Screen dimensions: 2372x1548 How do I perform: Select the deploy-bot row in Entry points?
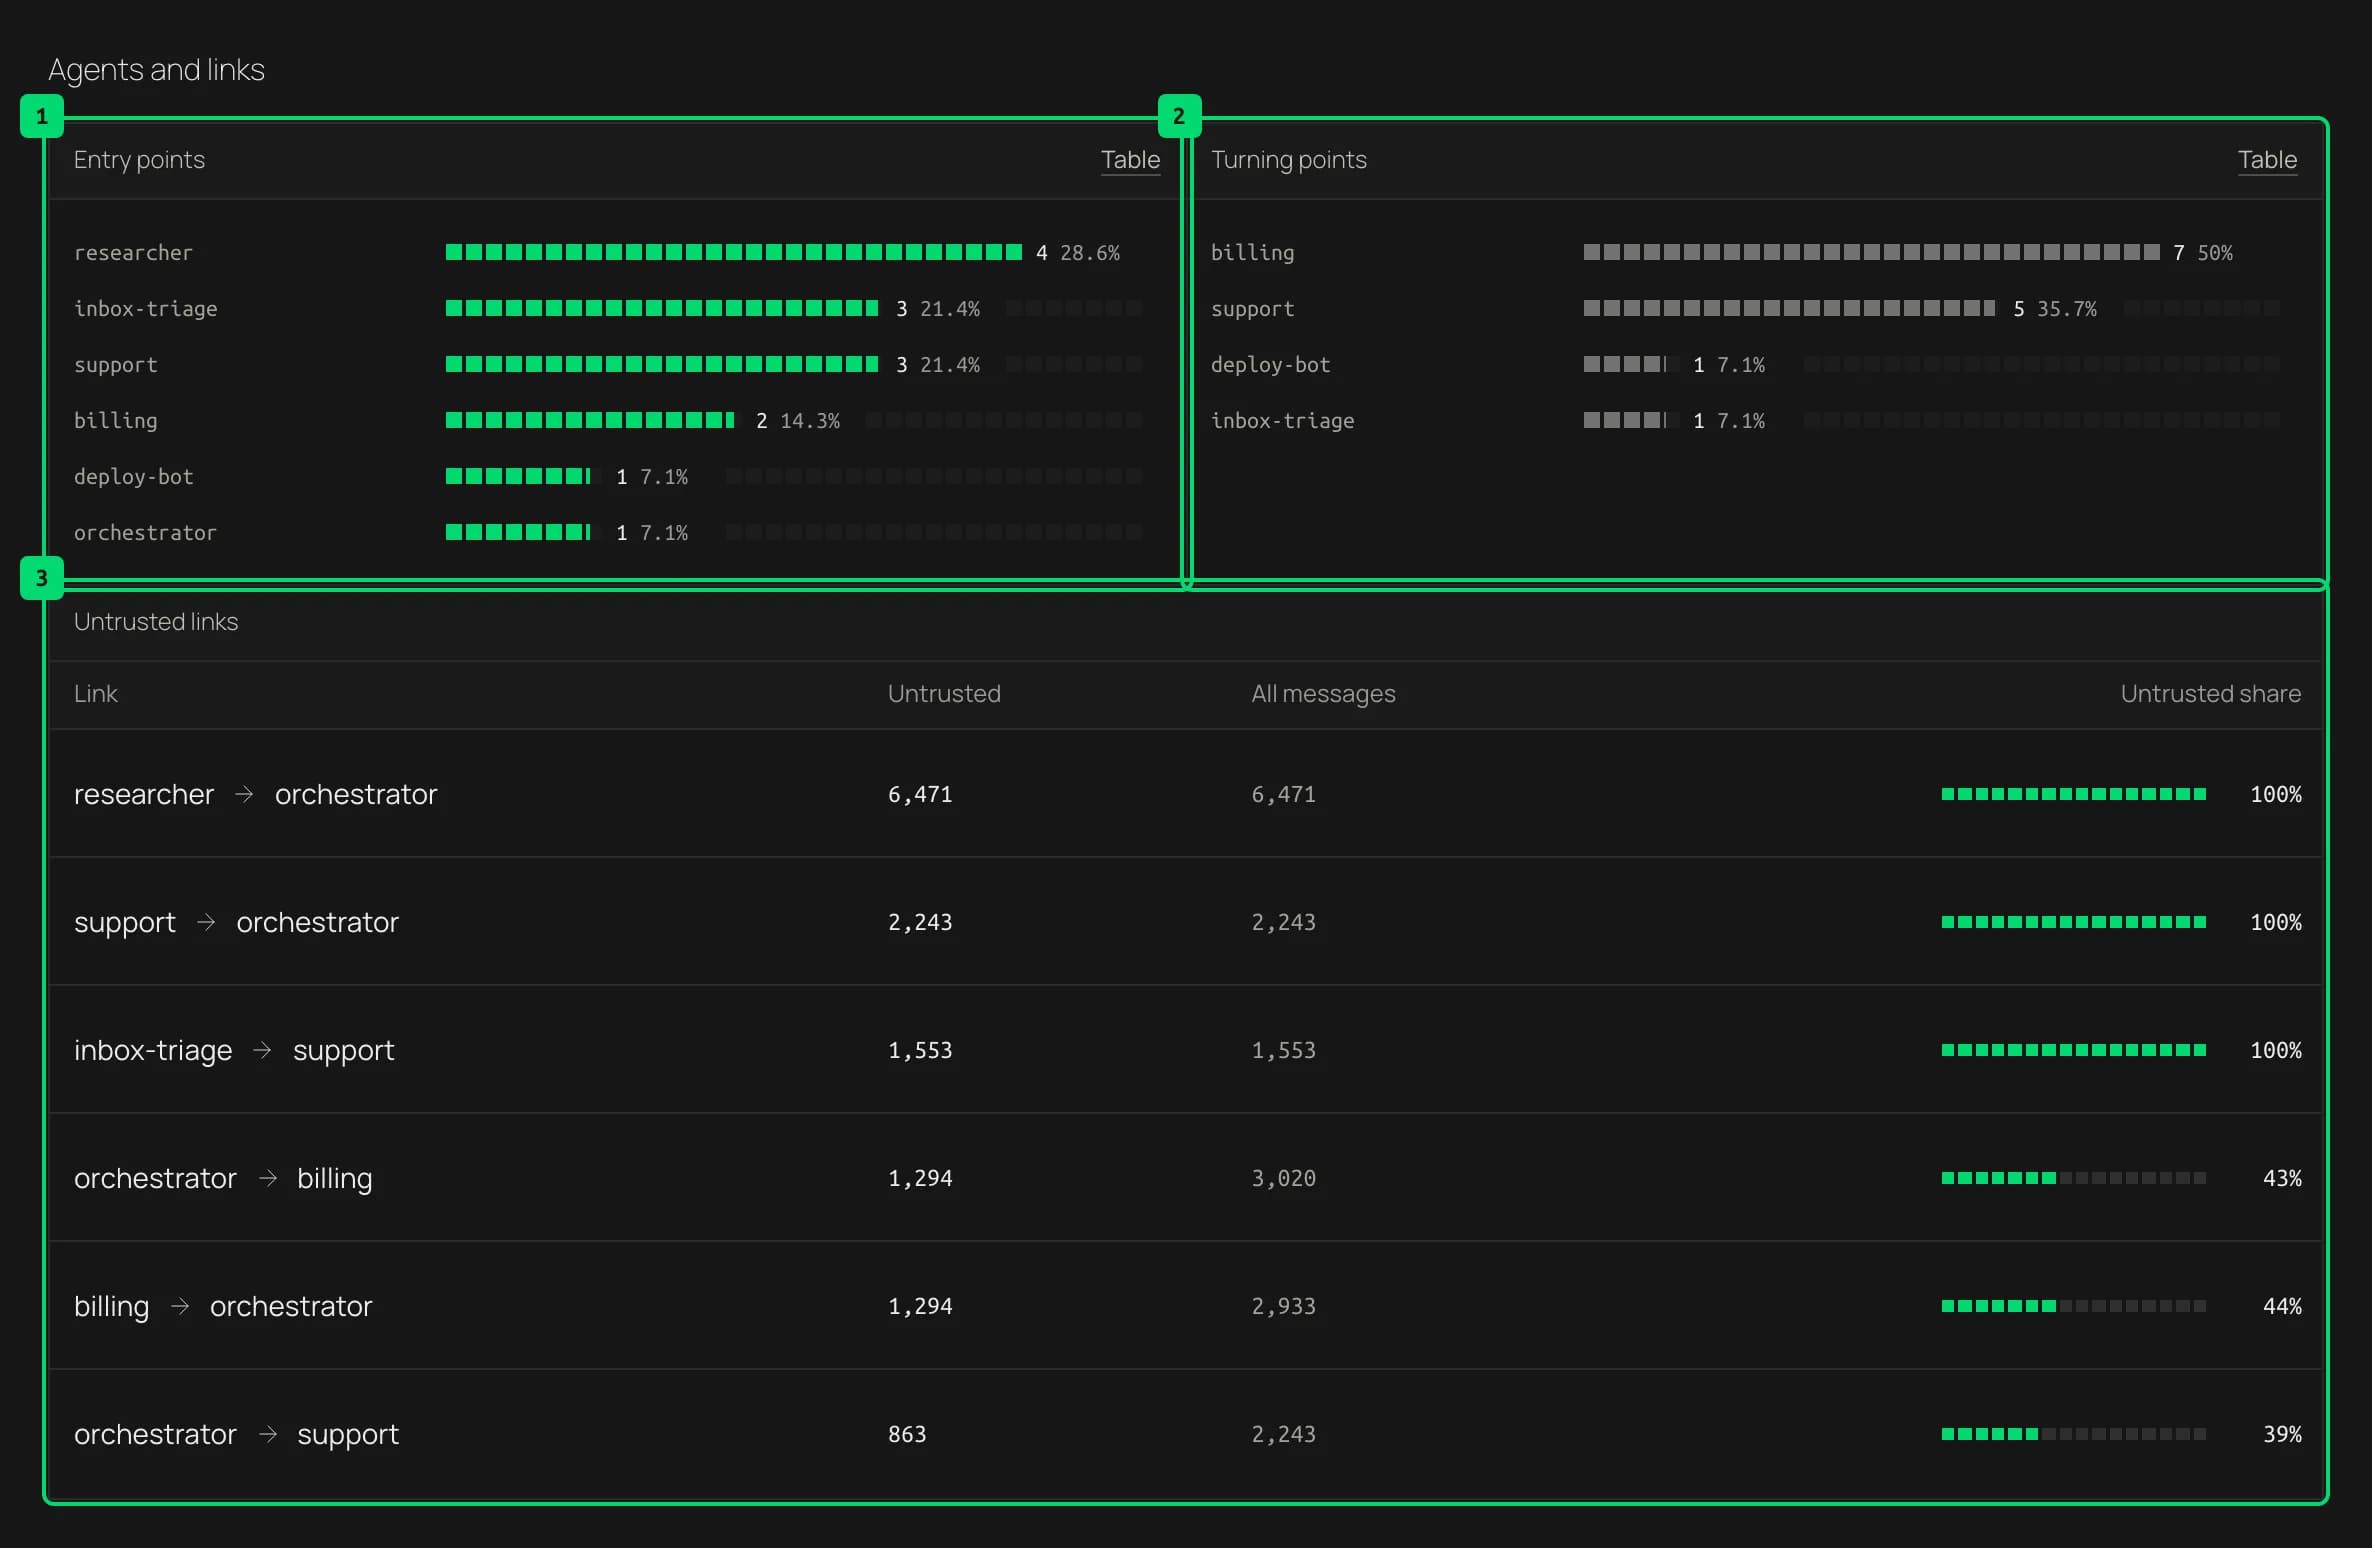pos(608,476)
